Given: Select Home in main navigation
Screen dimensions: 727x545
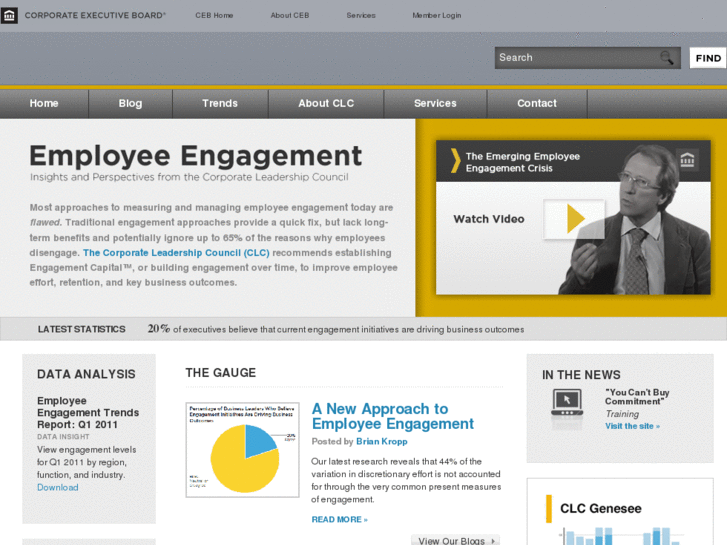Looking at the screenshot, I should 44,103.
